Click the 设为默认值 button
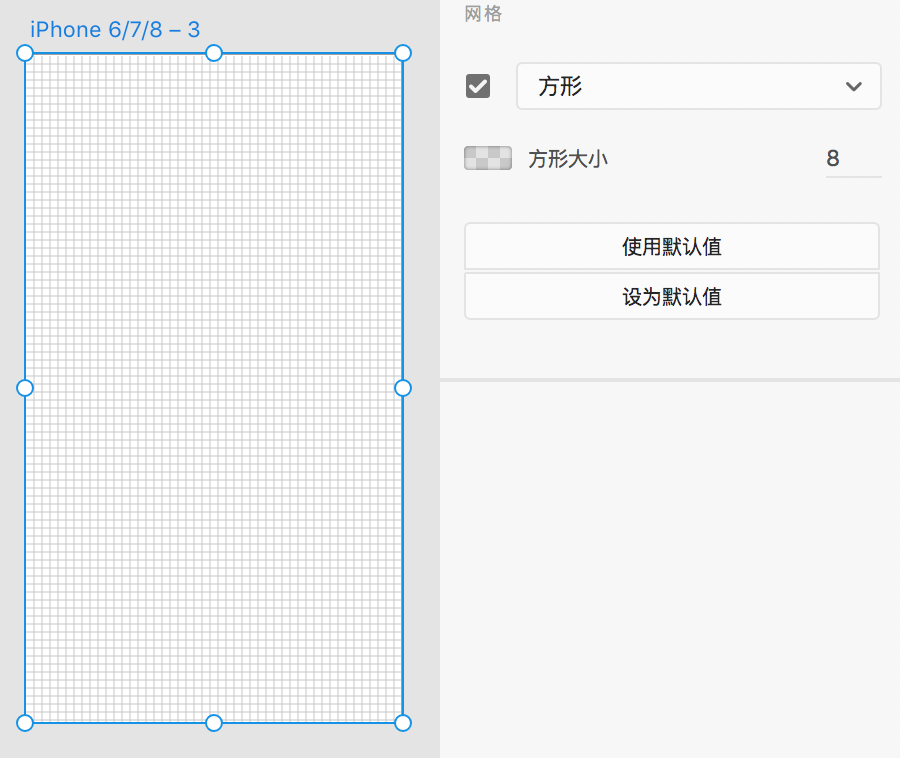The image size is (900, 758). click(x=672, y=296)
